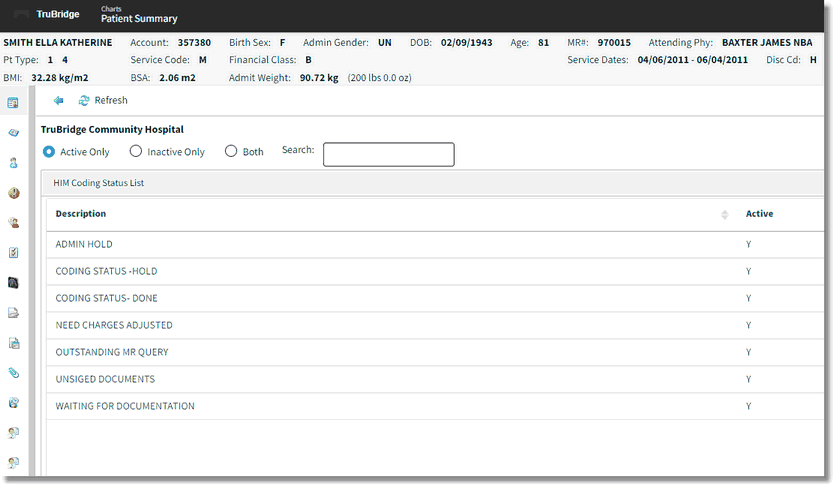Click the patient name SMITH ELLA KATHERINE

coord(57,43)
